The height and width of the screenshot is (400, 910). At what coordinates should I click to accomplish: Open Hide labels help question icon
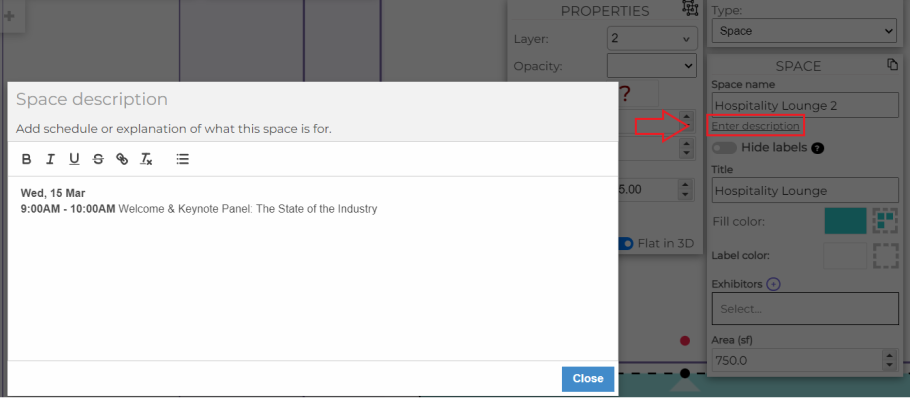(818, 148)
